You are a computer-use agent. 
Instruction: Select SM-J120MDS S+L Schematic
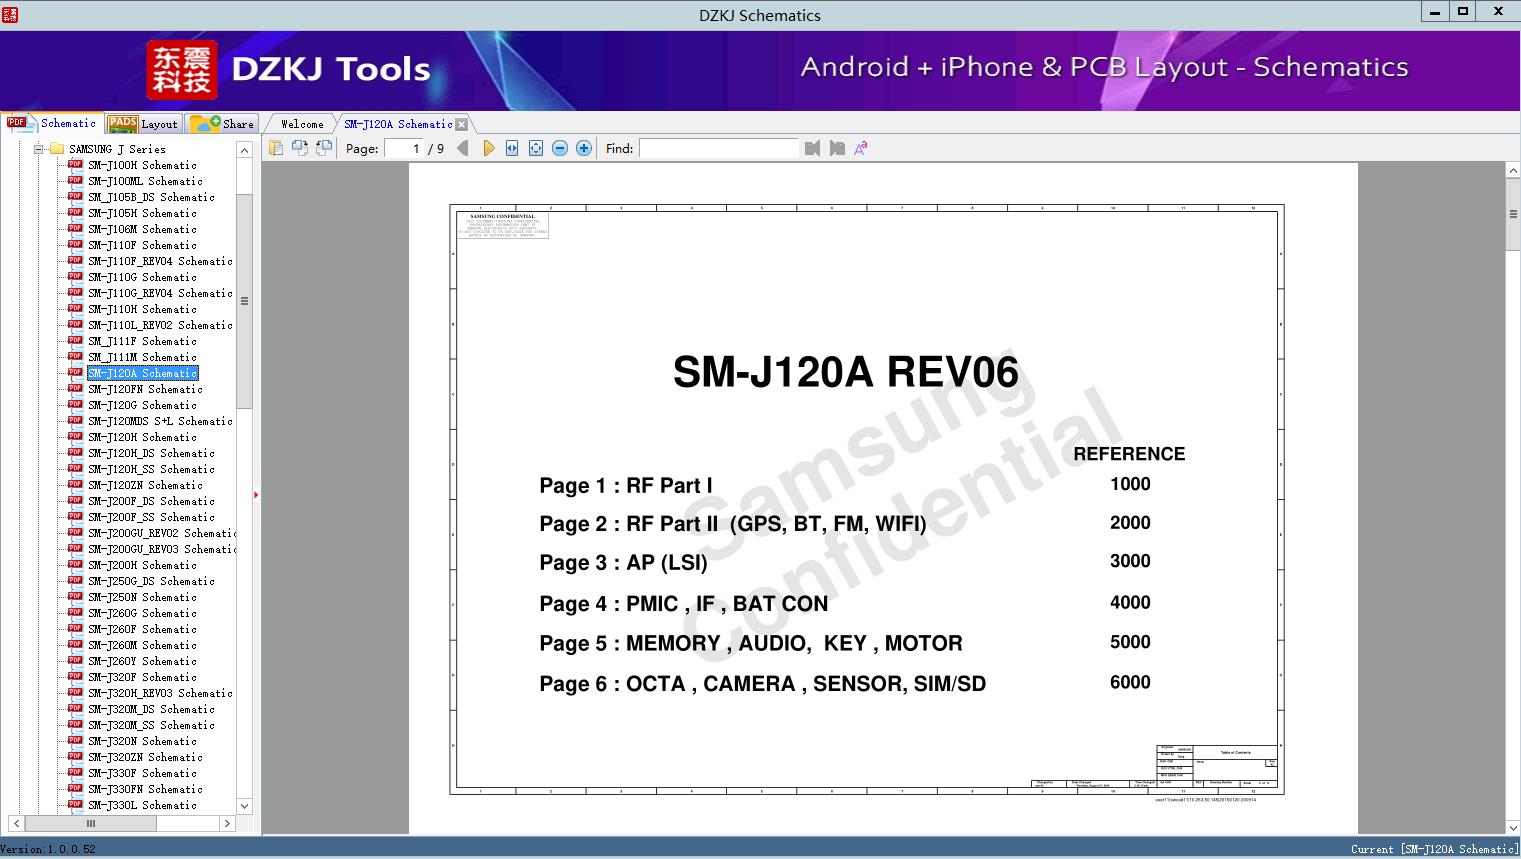coord(160,421)
